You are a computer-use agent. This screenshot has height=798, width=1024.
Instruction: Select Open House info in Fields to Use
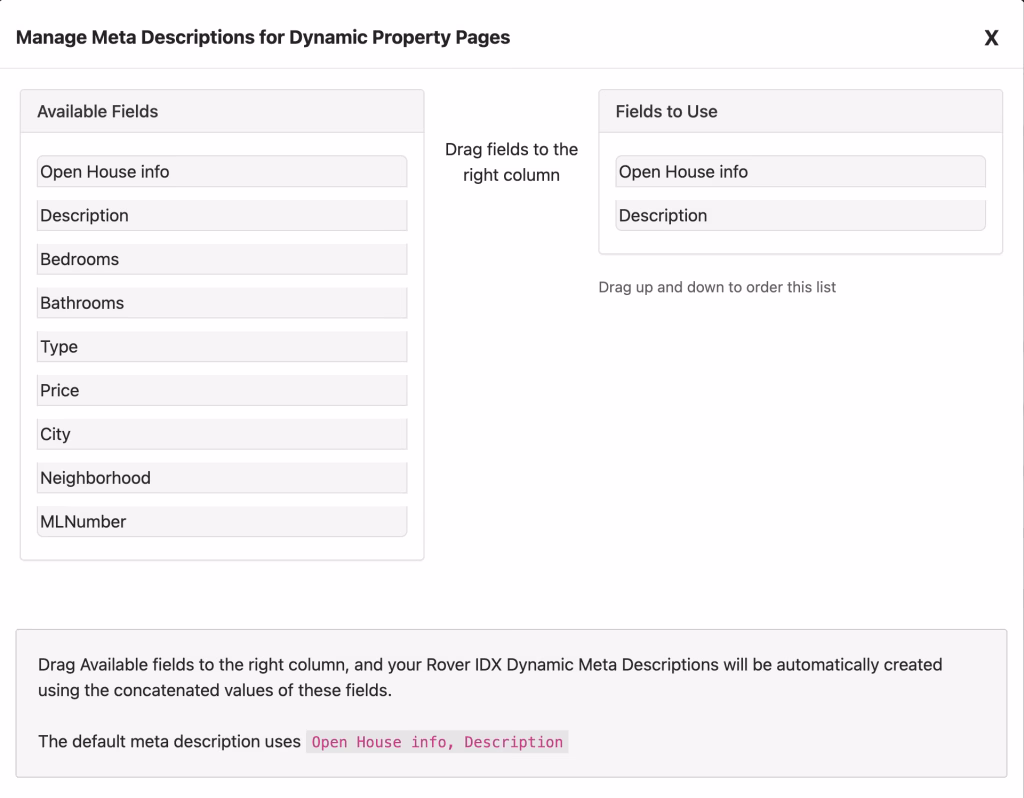click(x=800, y=172)
